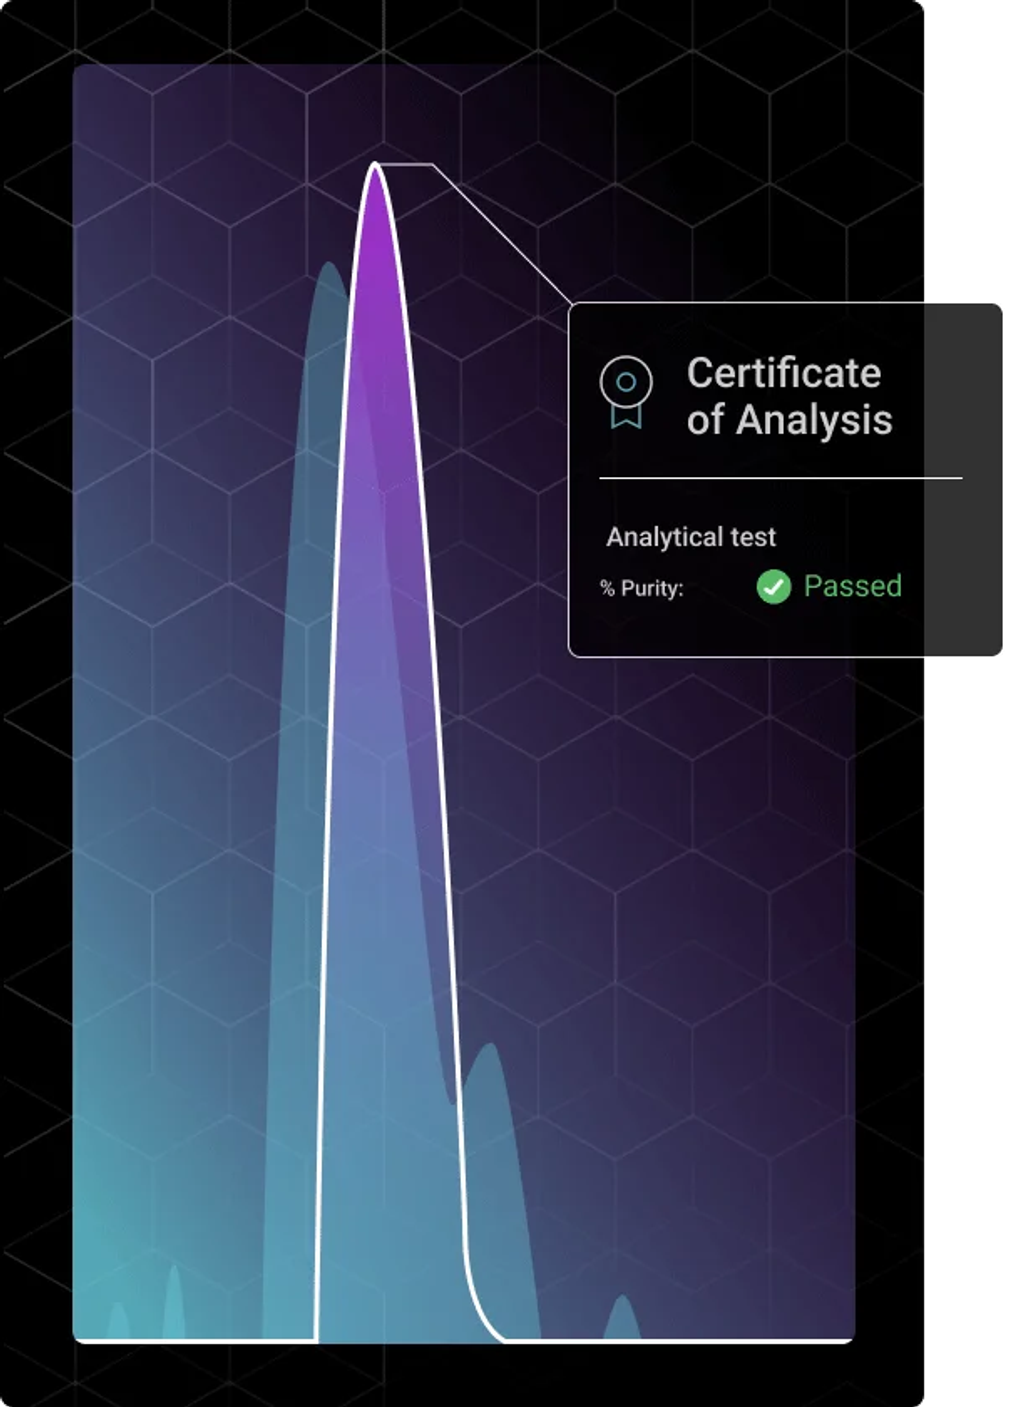The width and height of the screenshot is (1024, 1407).
Task: Click the "% Purity:" label
Action: pos(642,588)
